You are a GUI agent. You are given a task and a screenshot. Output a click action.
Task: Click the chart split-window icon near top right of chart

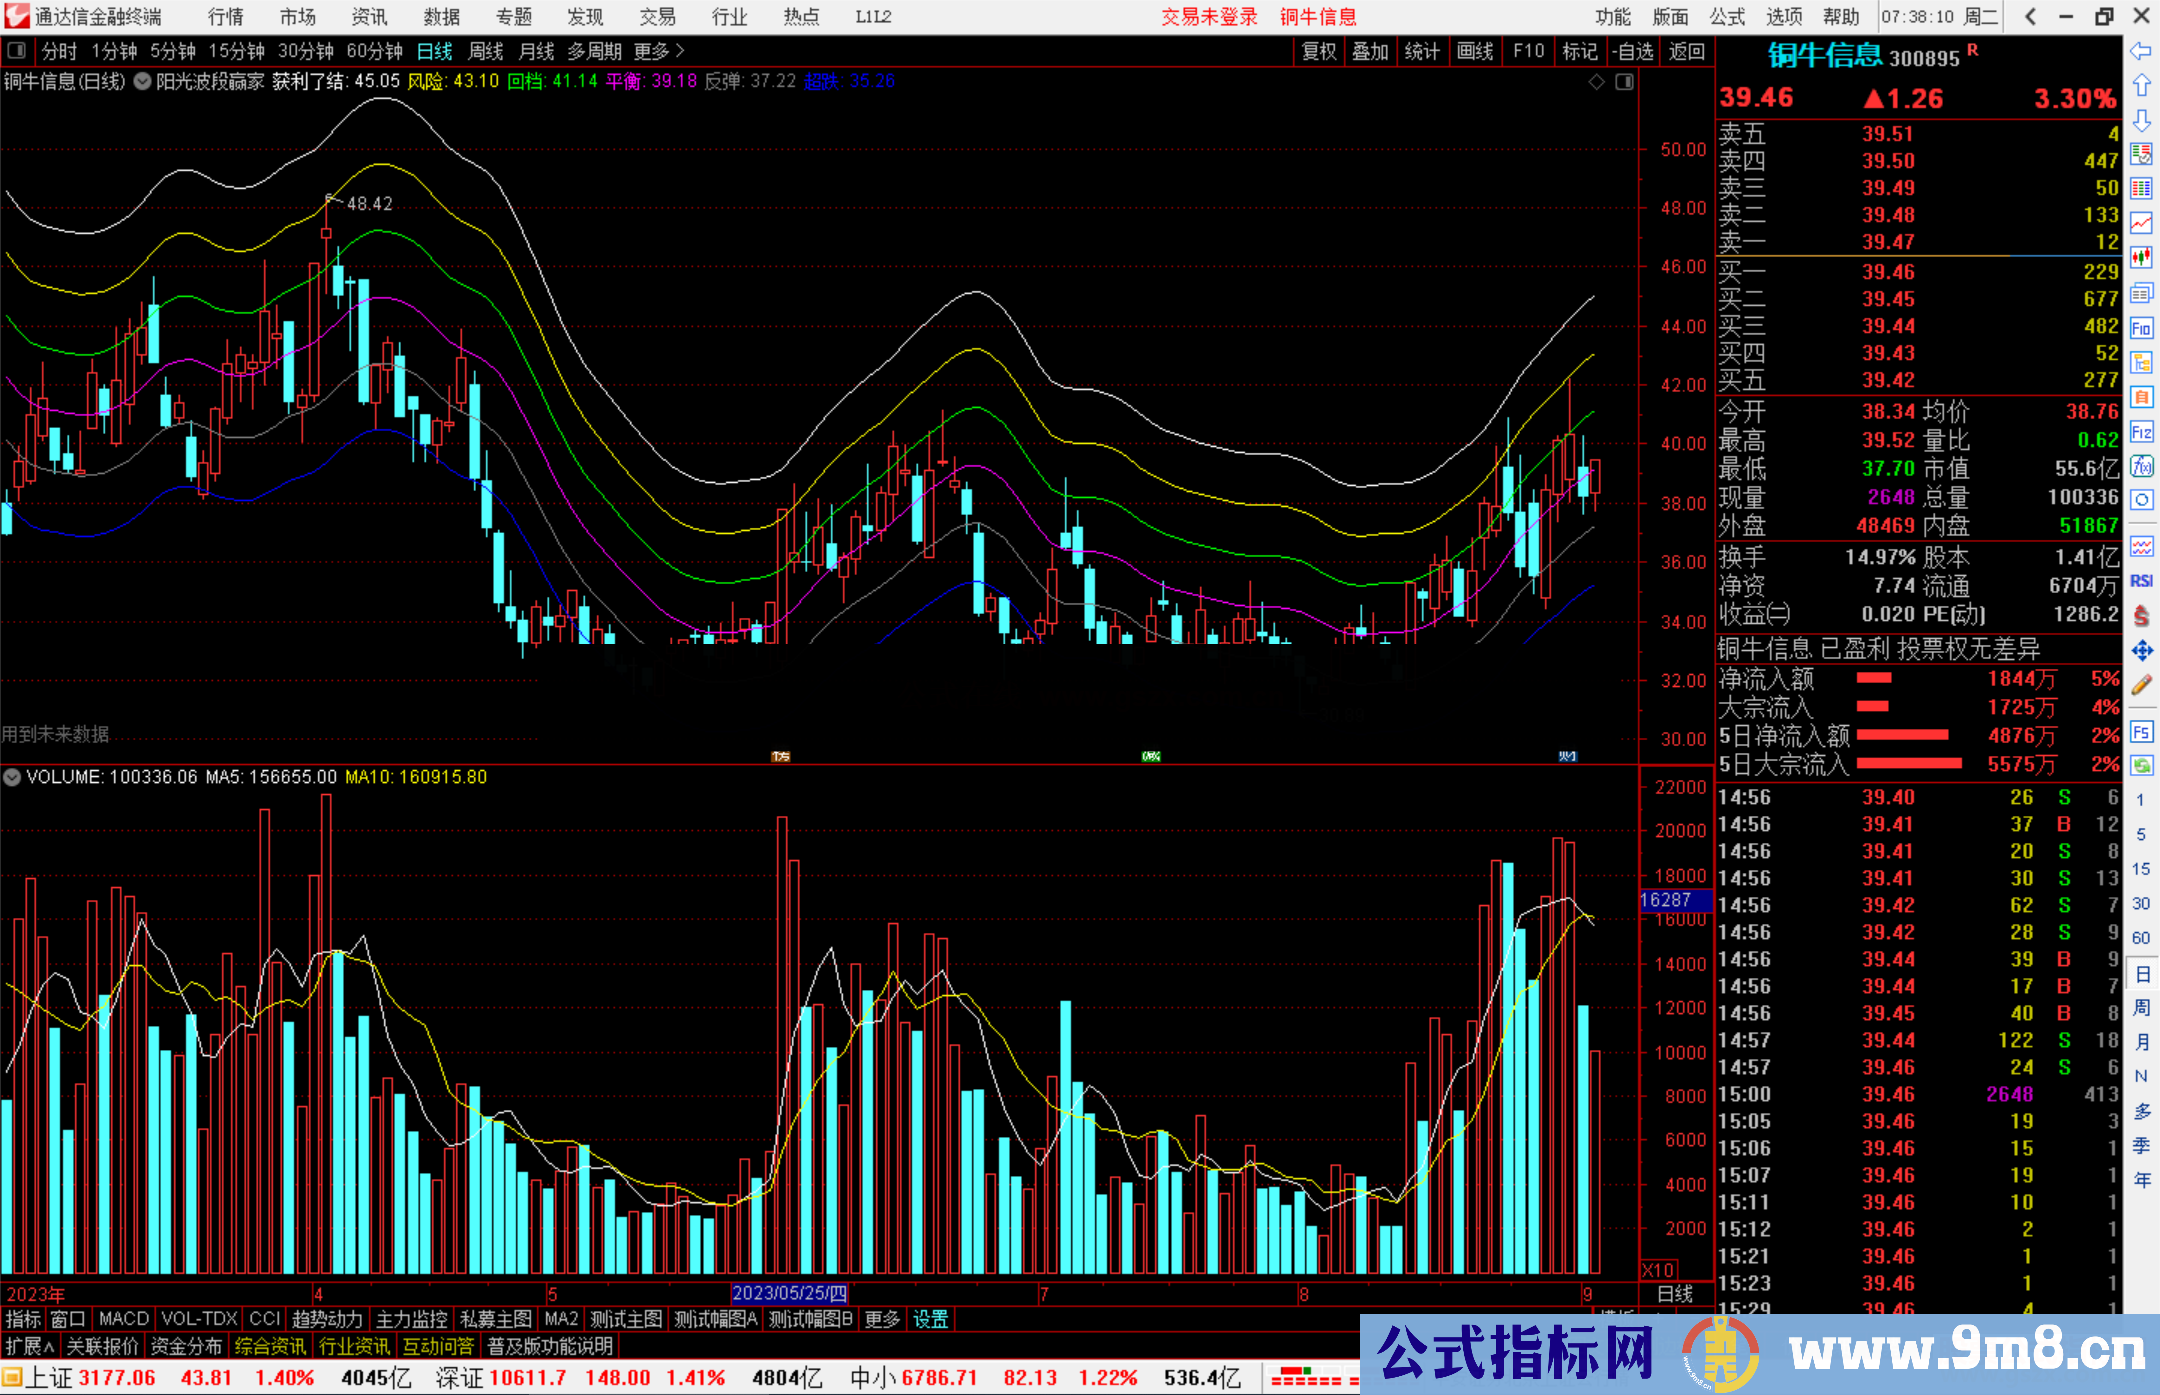1624,81
